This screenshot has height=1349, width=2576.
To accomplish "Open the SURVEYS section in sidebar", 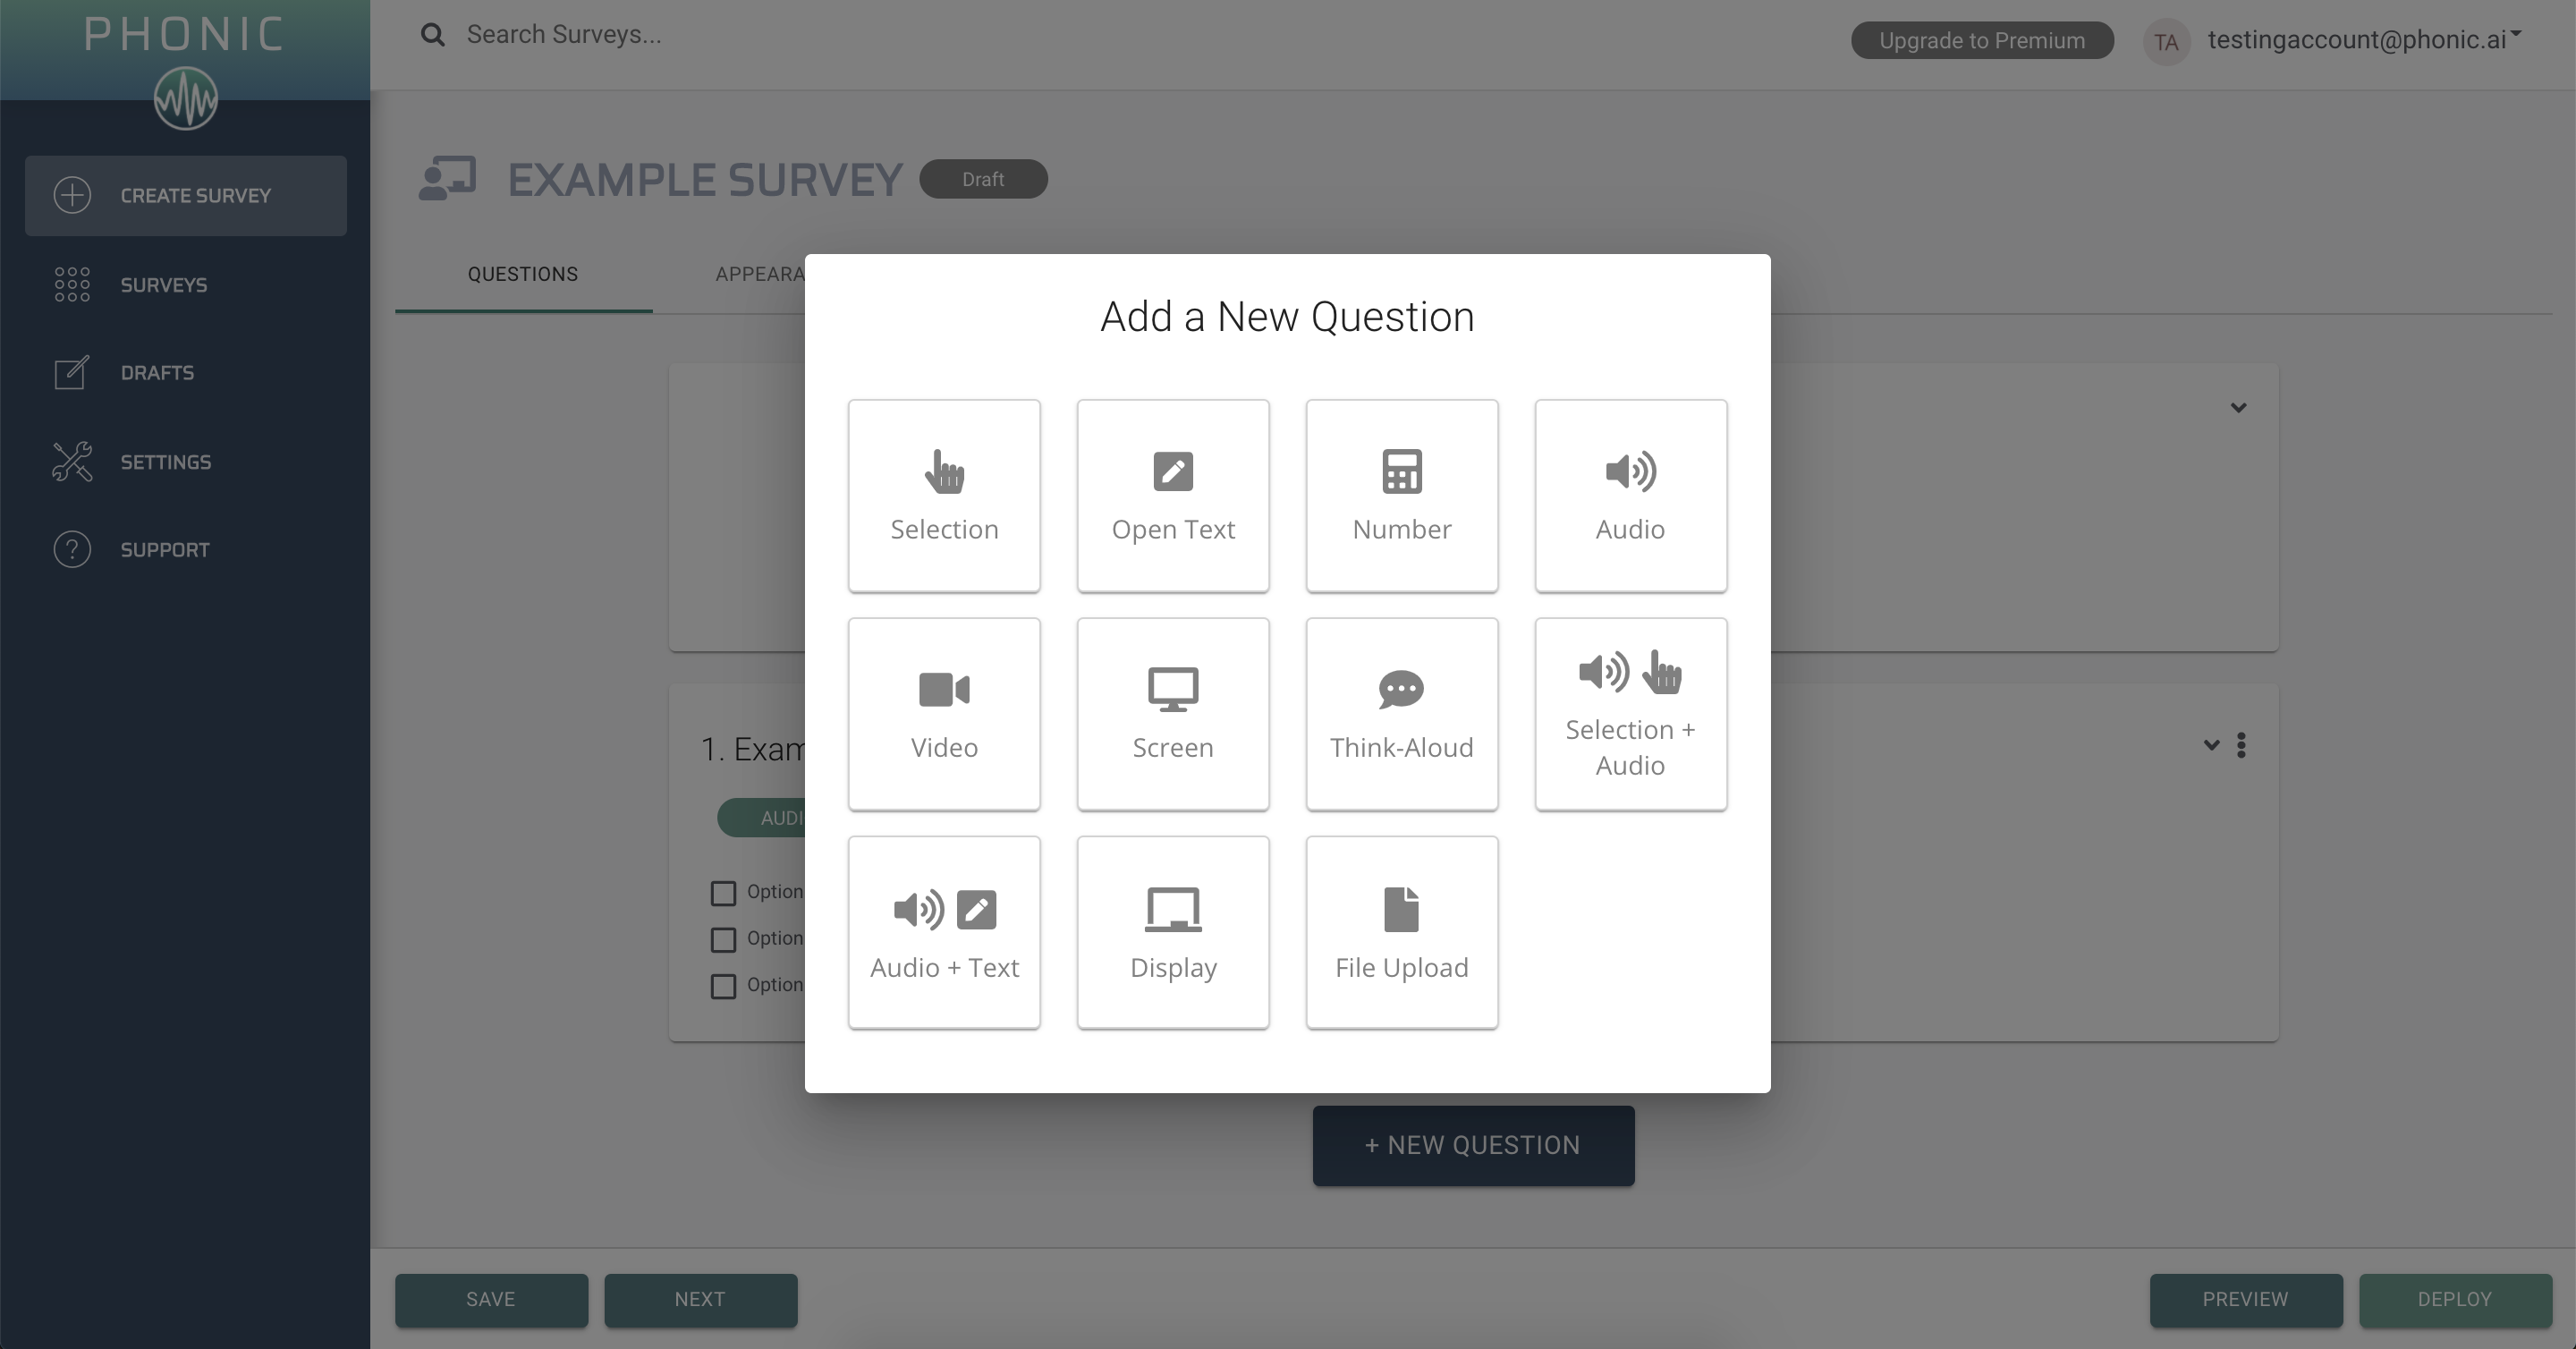I will point(163,284).
